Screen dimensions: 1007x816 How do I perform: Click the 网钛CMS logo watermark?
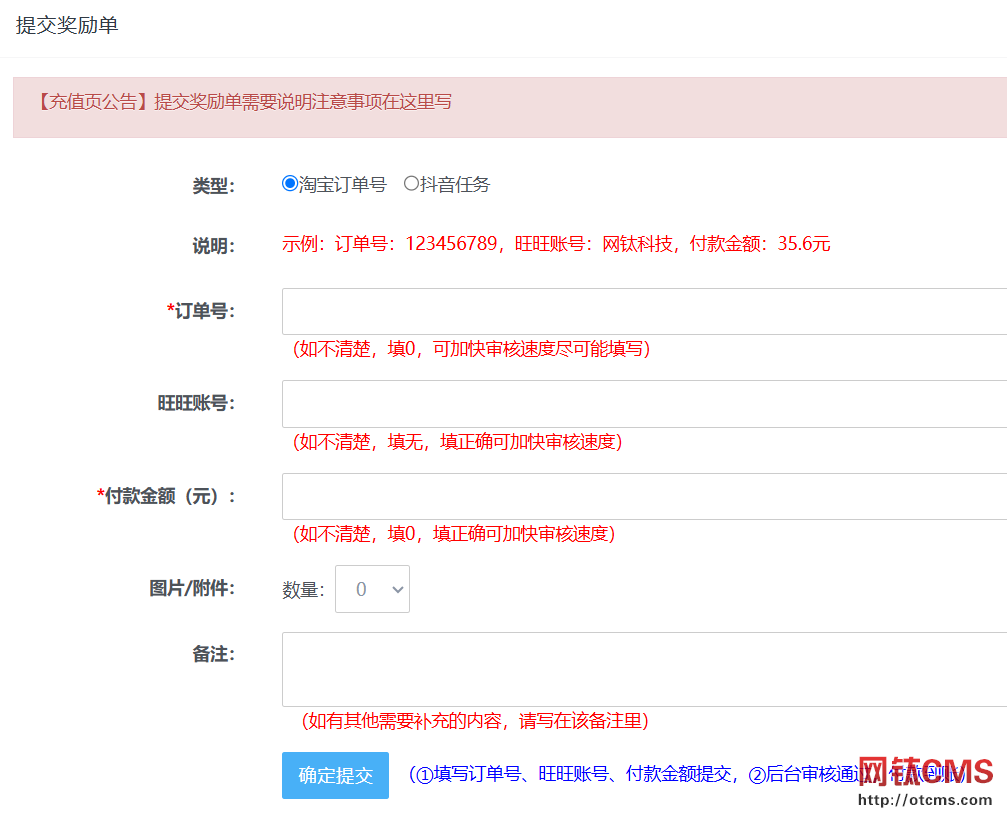click(926, 772)
